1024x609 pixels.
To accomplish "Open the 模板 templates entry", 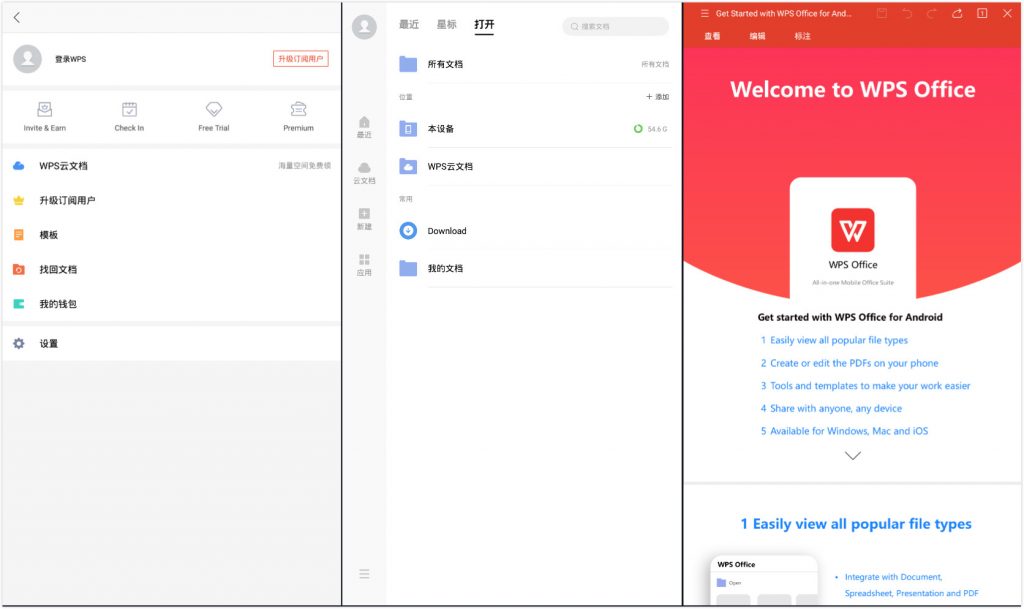I will pos(171,235).
